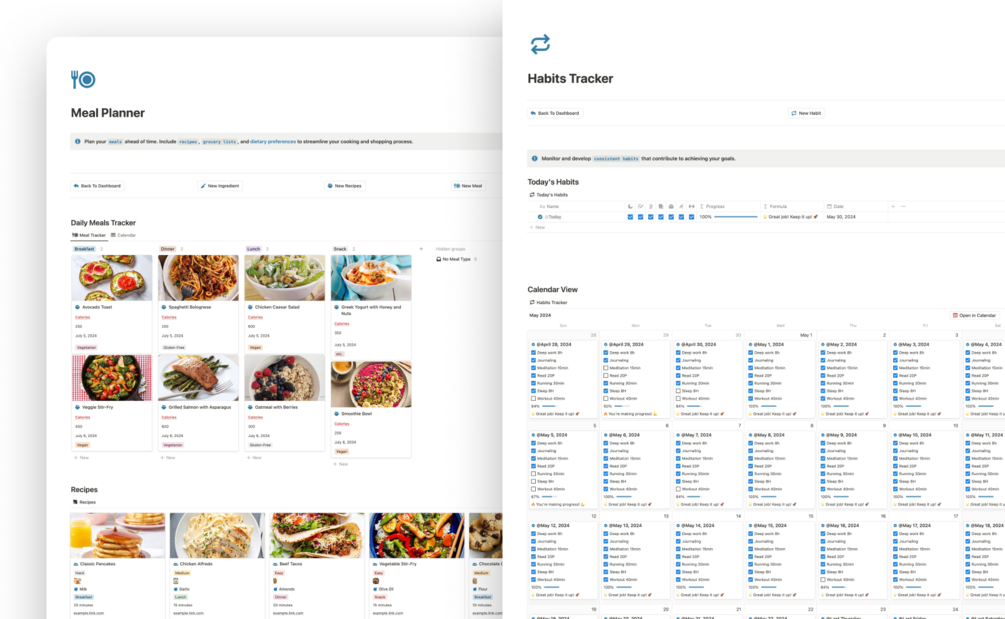Click the plus icon to add table property

[893, 206]
